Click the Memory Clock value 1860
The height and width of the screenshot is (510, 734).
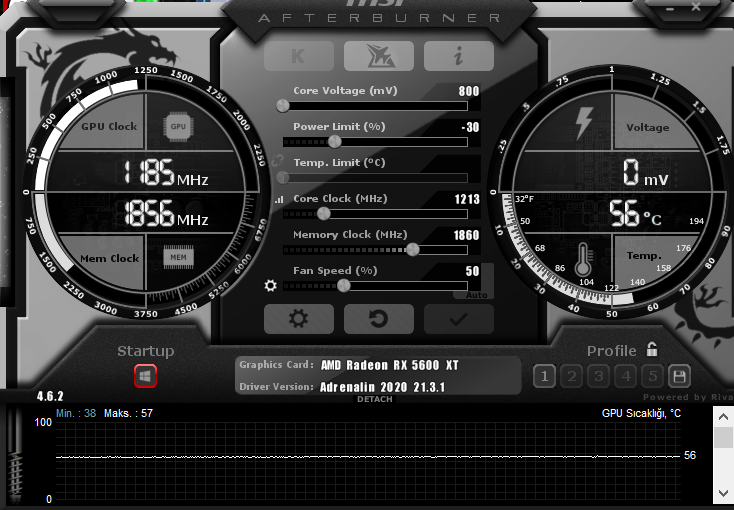click(x=466, y=235)
